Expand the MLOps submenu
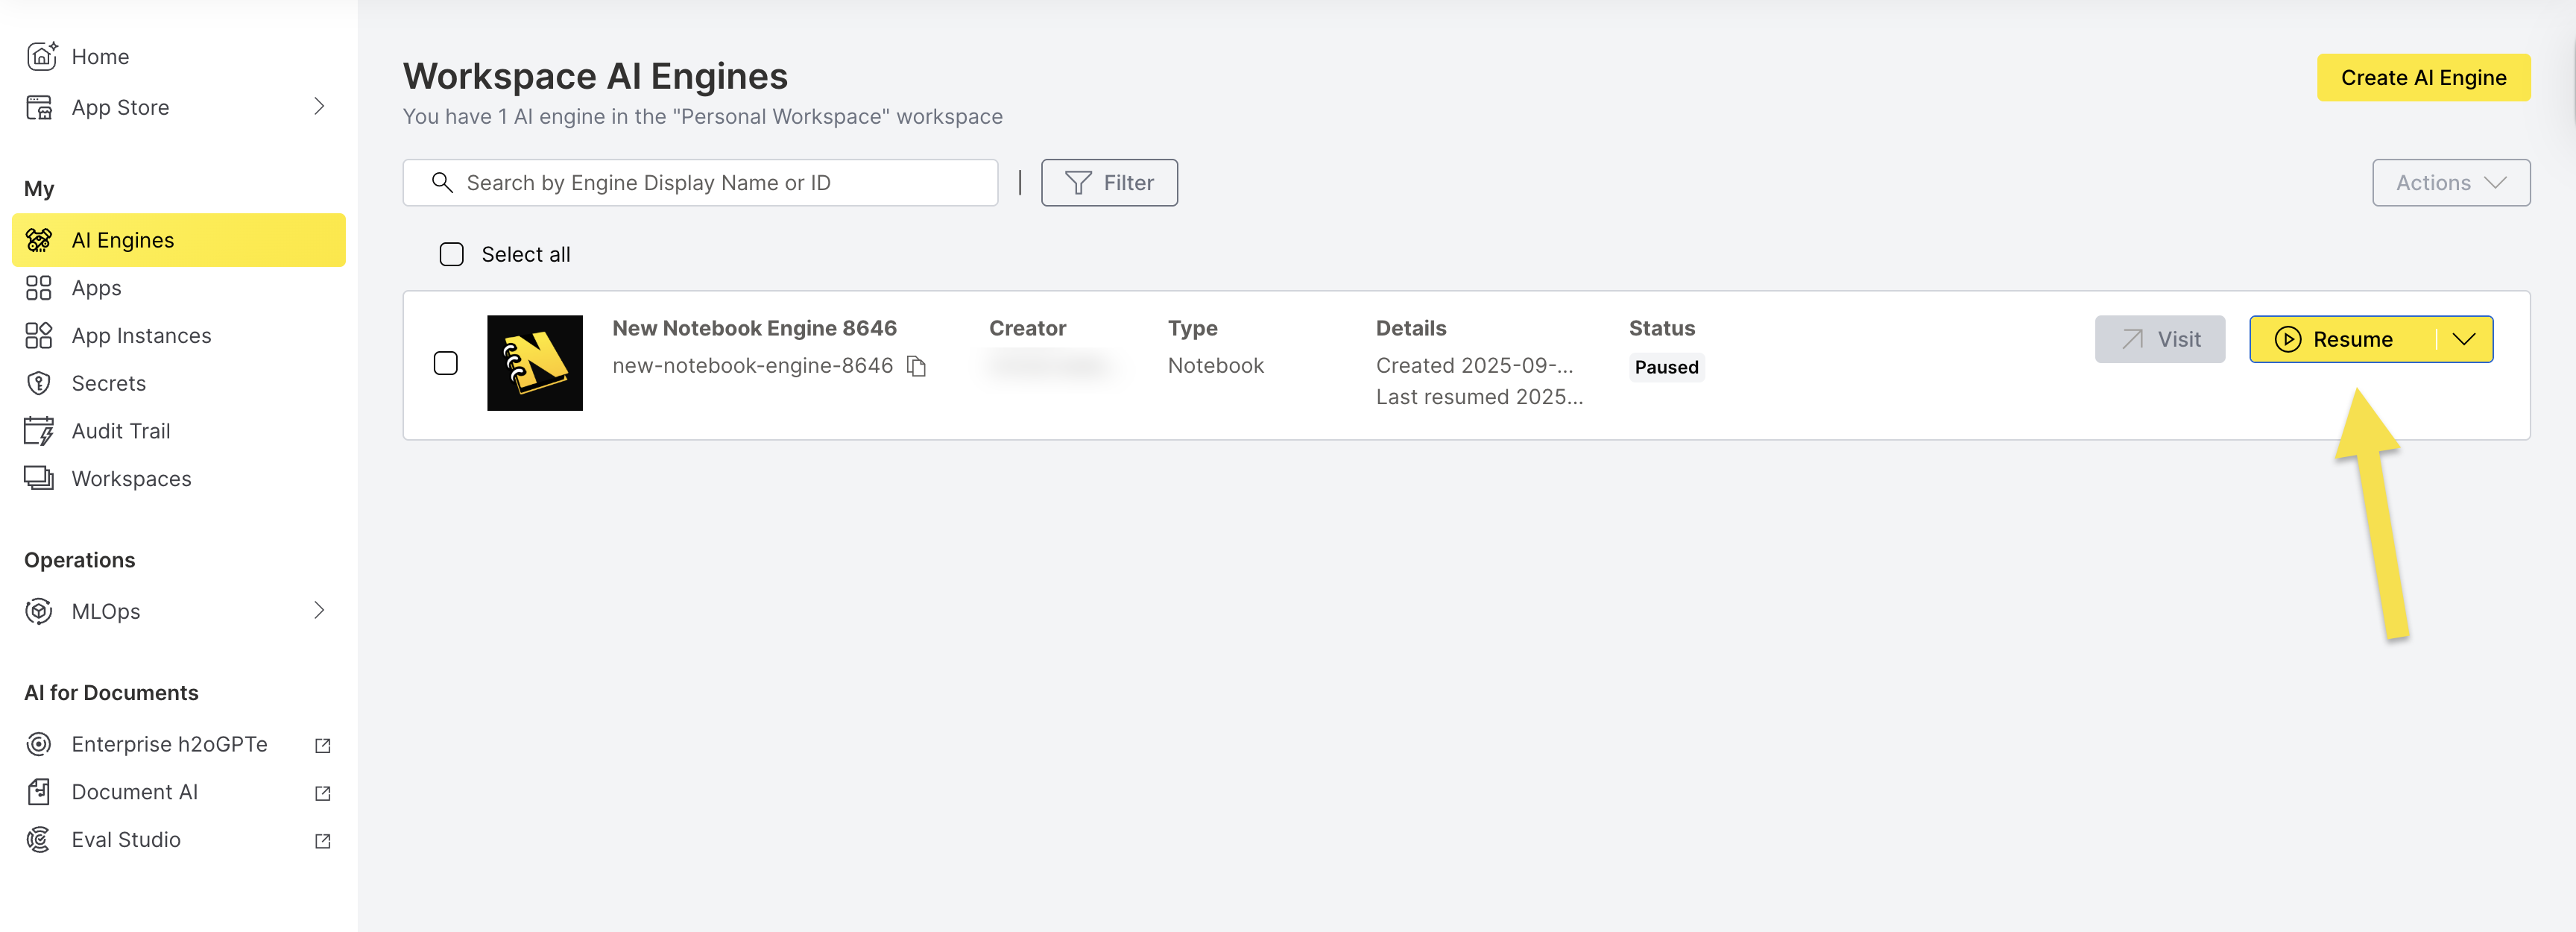2576x932 pixels. click(319, 611)
